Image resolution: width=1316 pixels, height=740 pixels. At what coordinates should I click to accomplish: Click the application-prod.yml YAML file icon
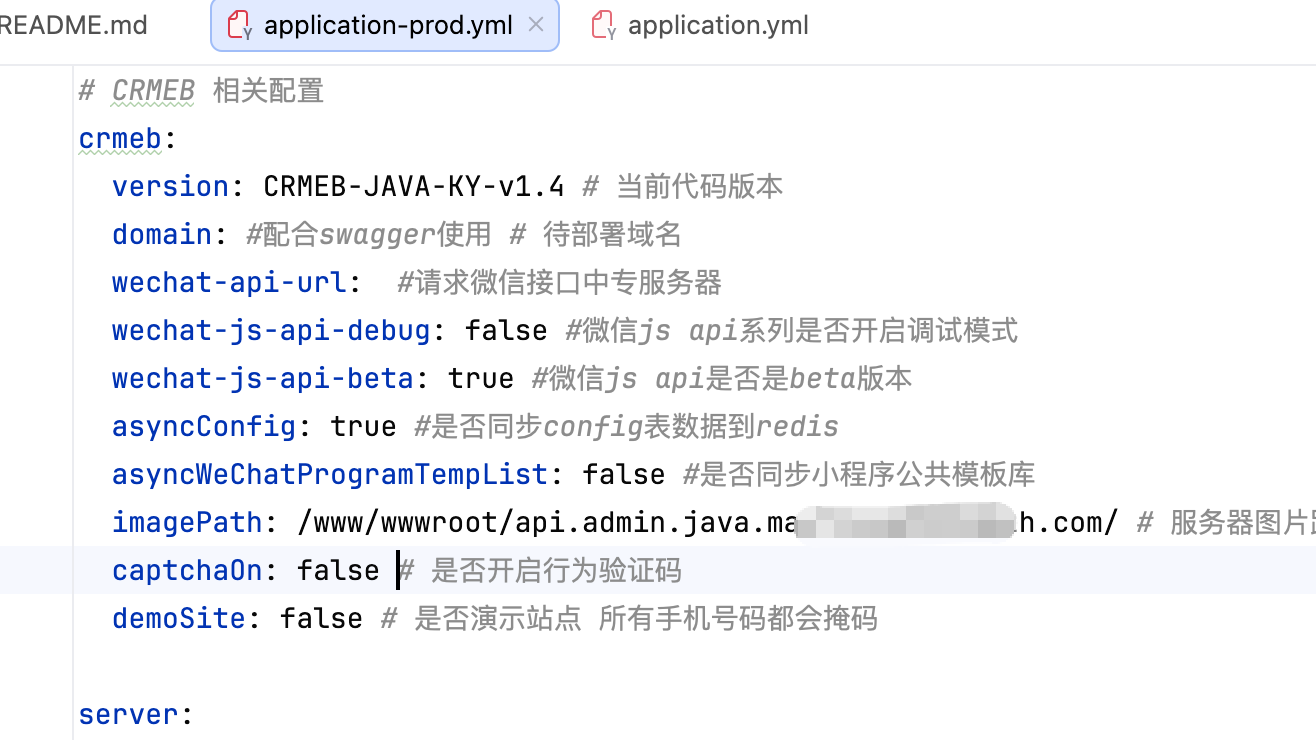240,25
